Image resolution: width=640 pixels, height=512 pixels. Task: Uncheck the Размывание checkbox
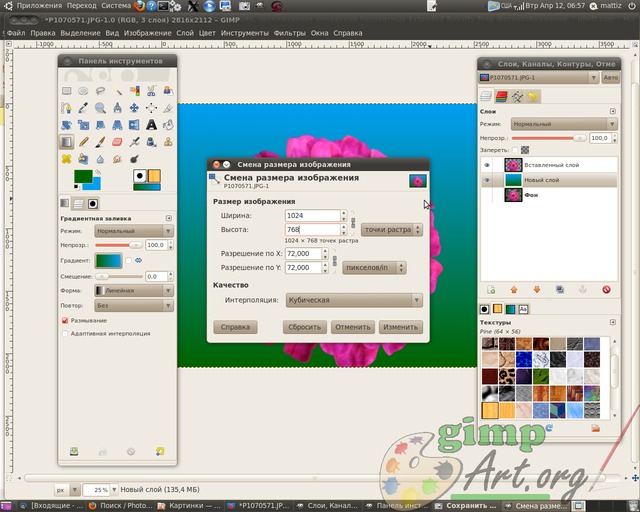(x=64, y=321)
